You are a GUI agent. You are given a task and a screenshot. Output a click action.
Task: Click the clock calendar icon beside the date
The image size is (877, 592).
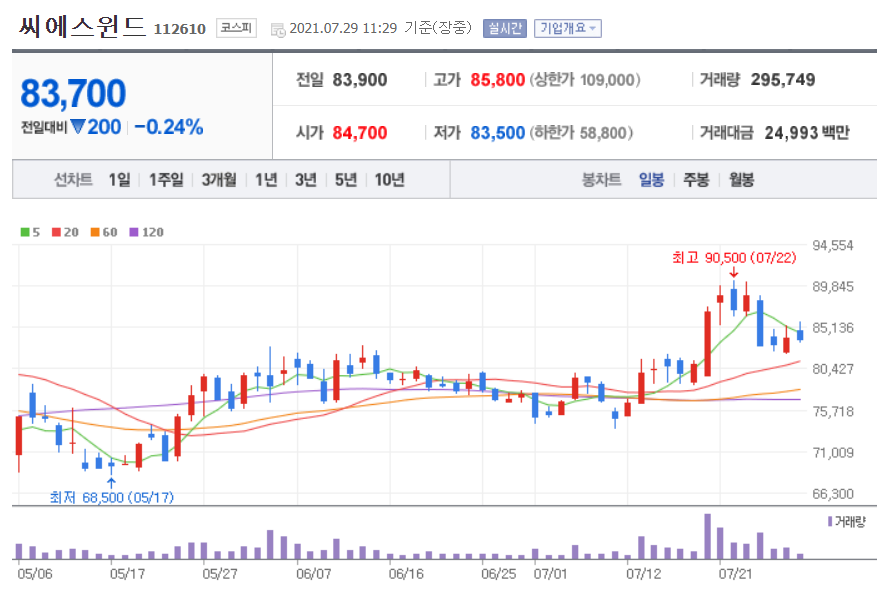[x=277, y=30]
